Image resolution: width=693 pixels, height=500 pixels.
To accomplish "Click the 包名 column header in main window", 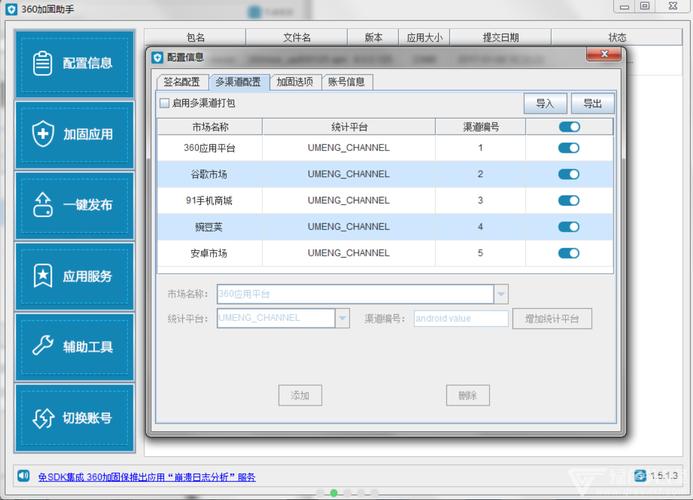I will (x=195, y=38).
